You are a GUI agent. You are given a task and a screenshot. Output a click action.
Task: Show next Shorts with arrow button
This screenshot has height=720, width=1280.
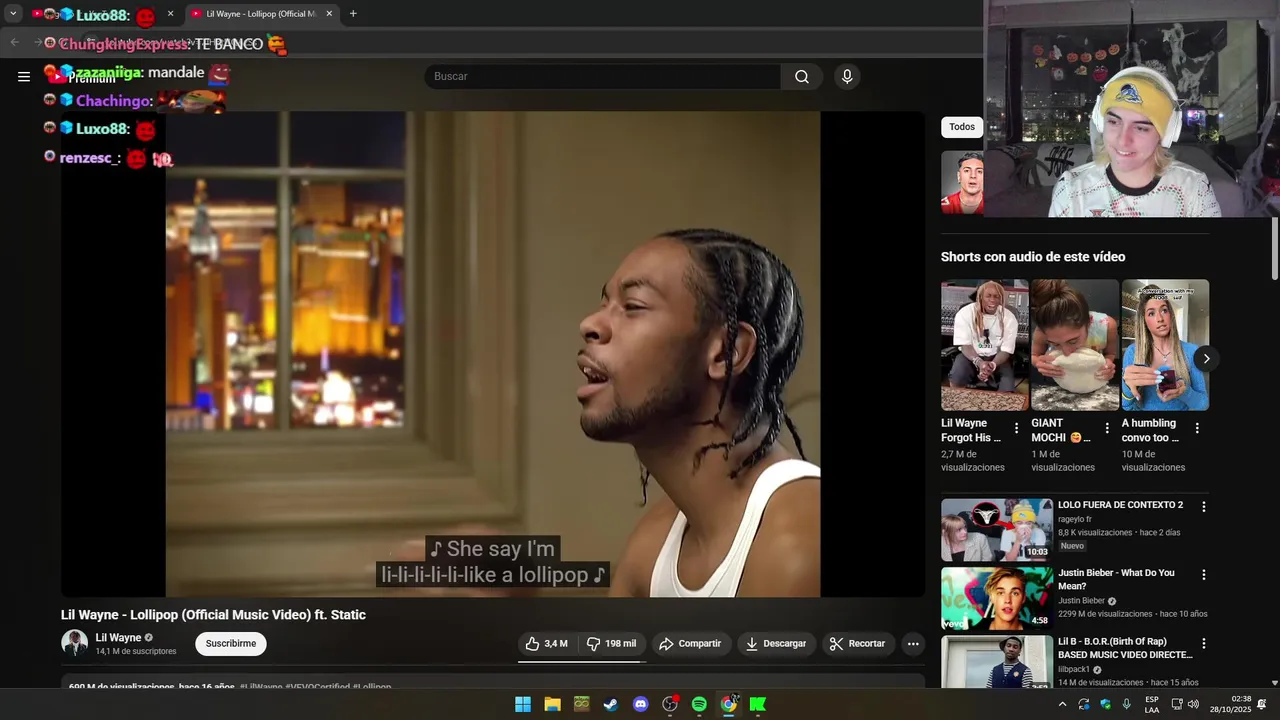tap(1206, 358)
